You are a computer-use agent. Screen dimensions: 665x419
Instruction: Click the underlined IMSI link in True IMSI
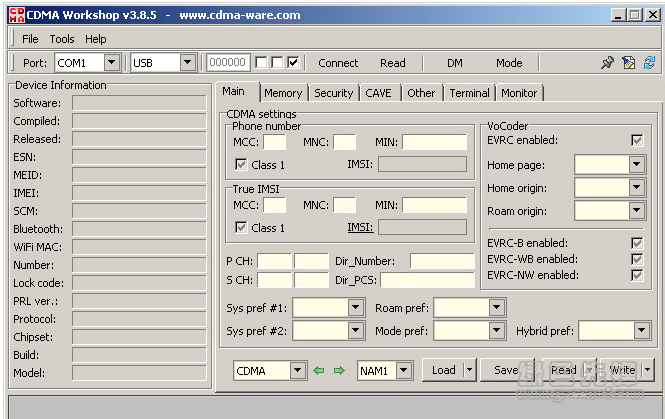pos(360,228)
